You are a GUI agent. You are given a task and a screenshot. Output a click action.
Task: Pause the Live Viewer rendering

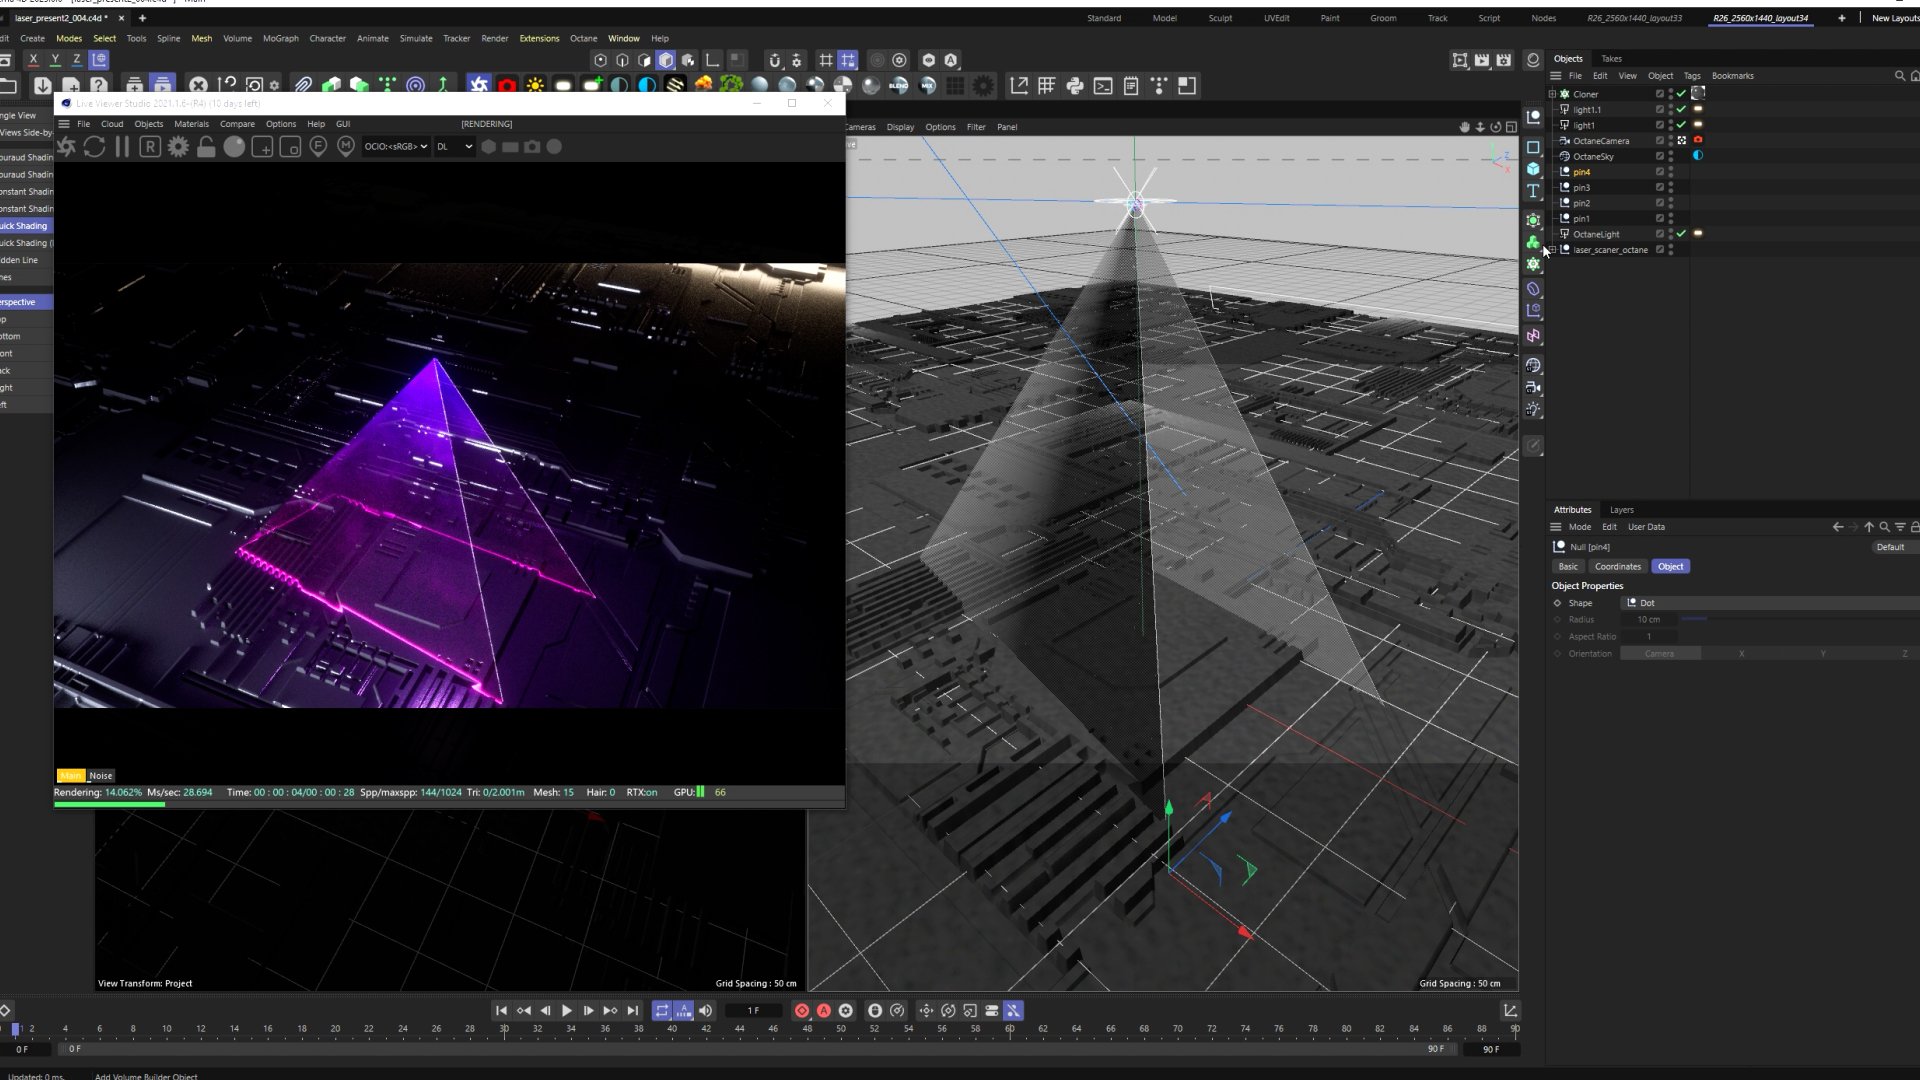(x=122, y=147)
